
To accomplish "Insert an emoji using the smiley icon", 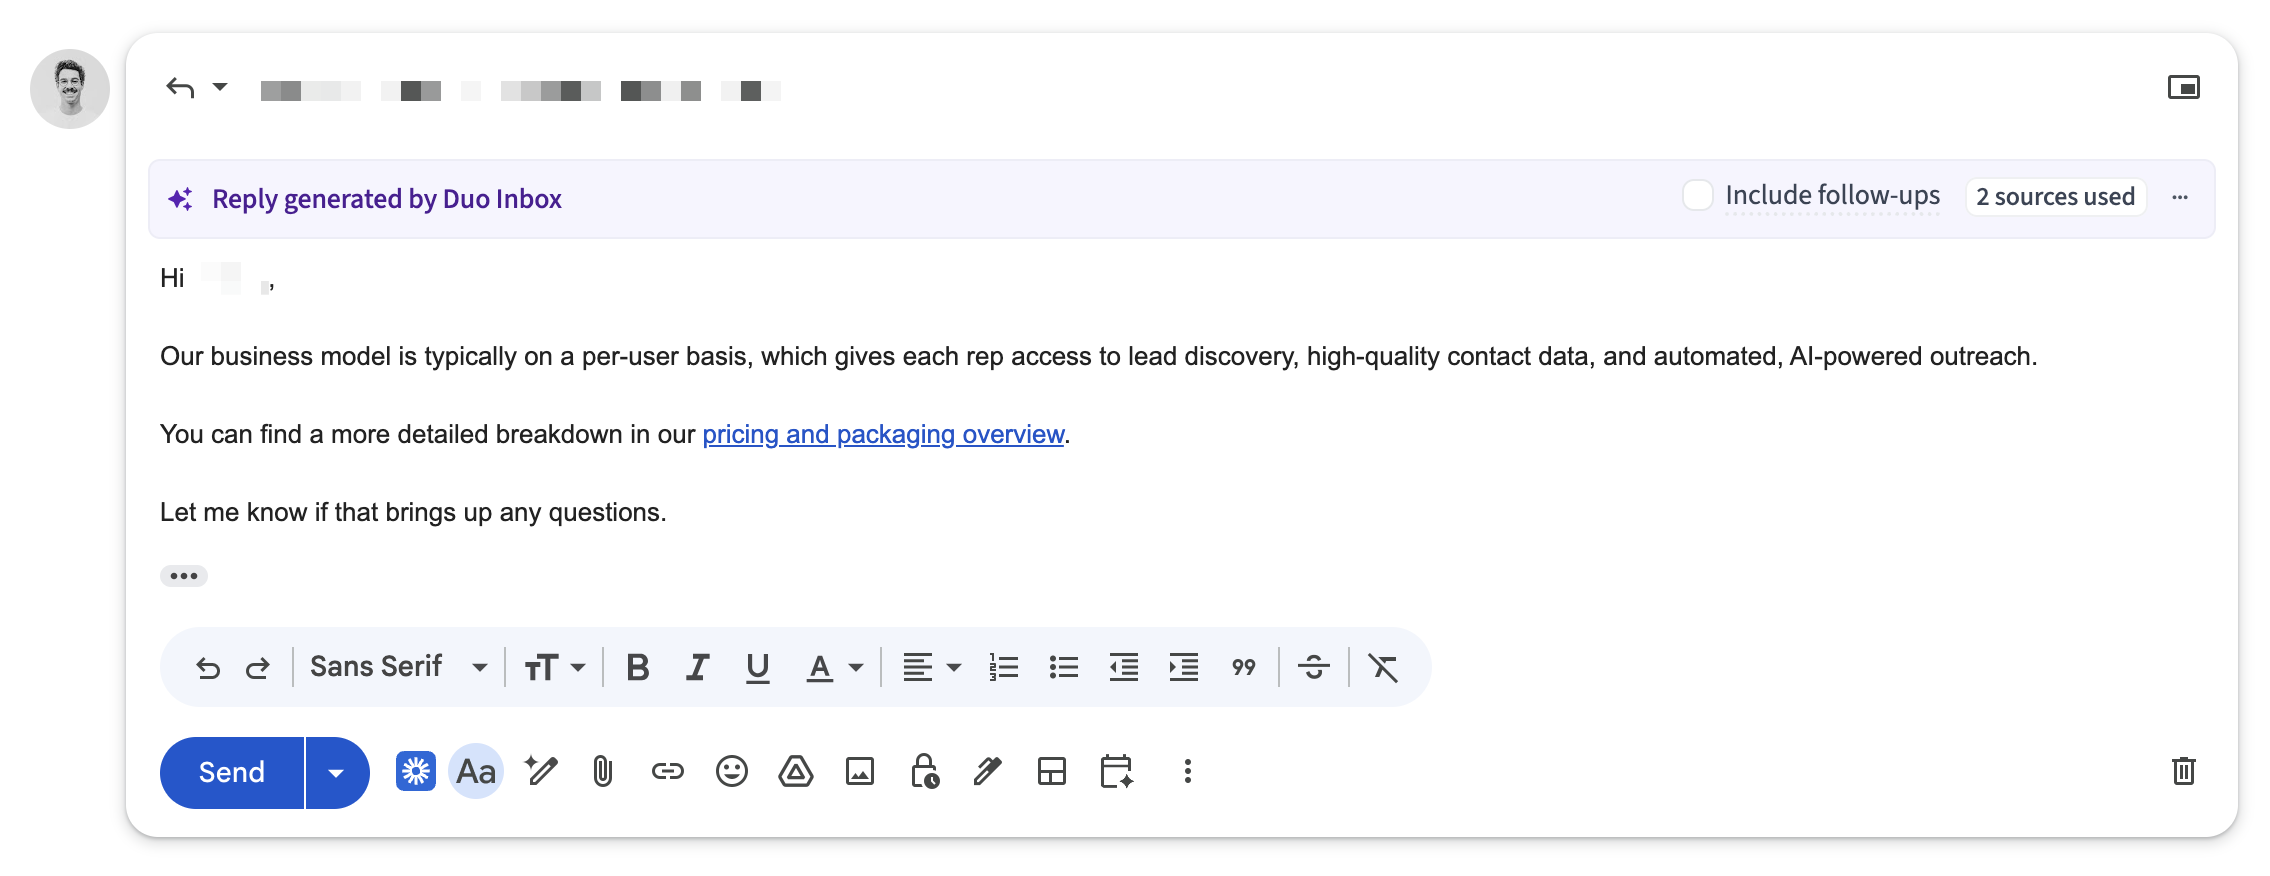I will pyautogui.click(x=732, y=772).
